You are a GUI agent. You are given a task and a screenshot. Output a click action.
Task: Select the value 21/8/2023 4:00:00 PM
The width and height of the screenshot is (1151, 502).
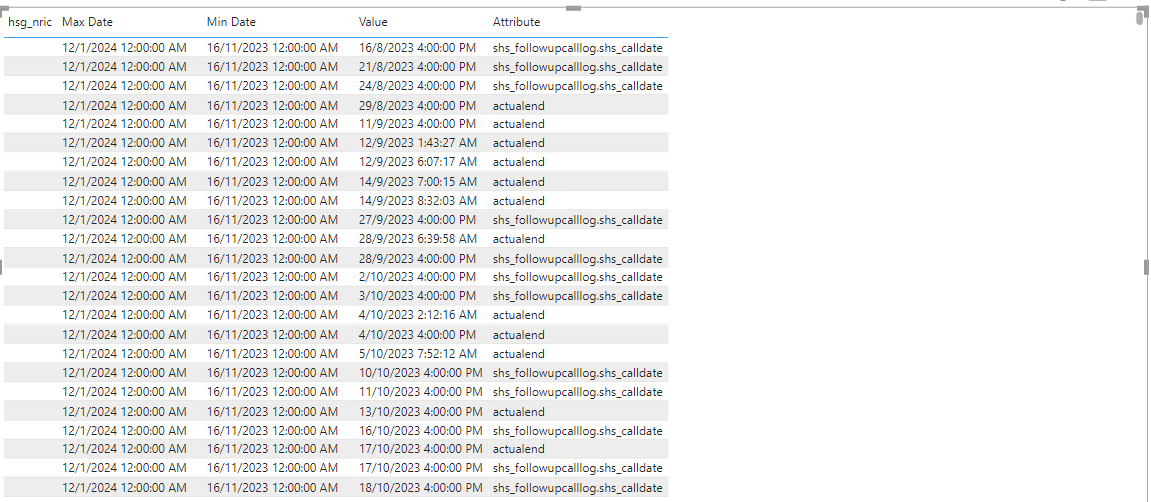click(x=417, y=67)
